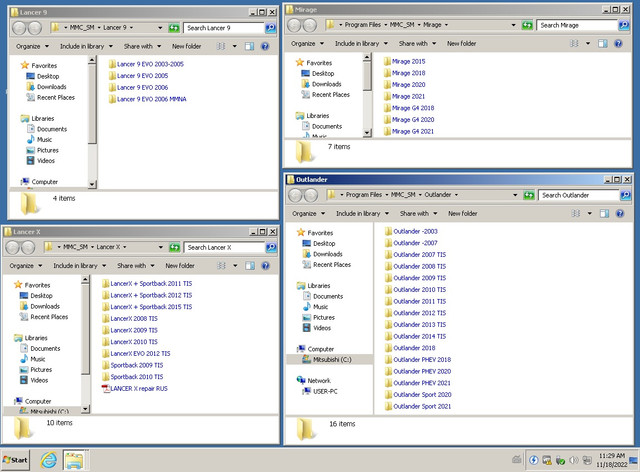Click the Lancer X sidebar scrollbar up arrow
Image resolution: width=640 pixels, height=472 pixels.
85,279
